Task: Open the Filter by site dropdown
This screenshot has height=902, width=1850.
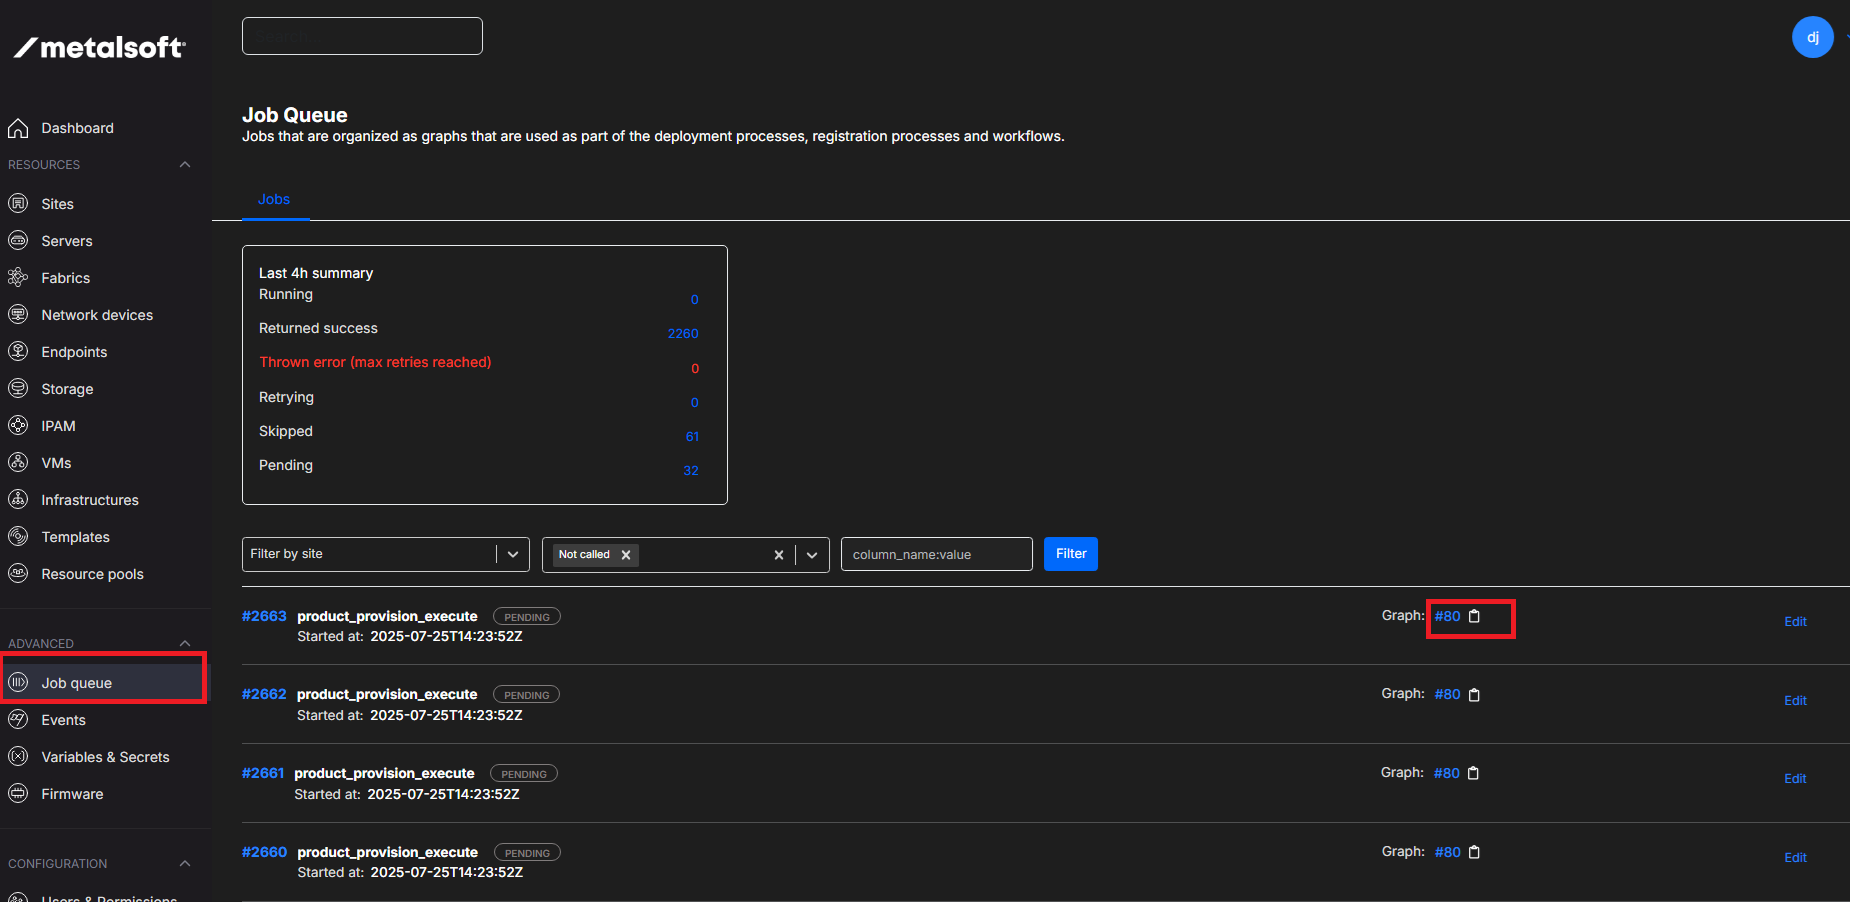Action: click(x=513, y=555)
